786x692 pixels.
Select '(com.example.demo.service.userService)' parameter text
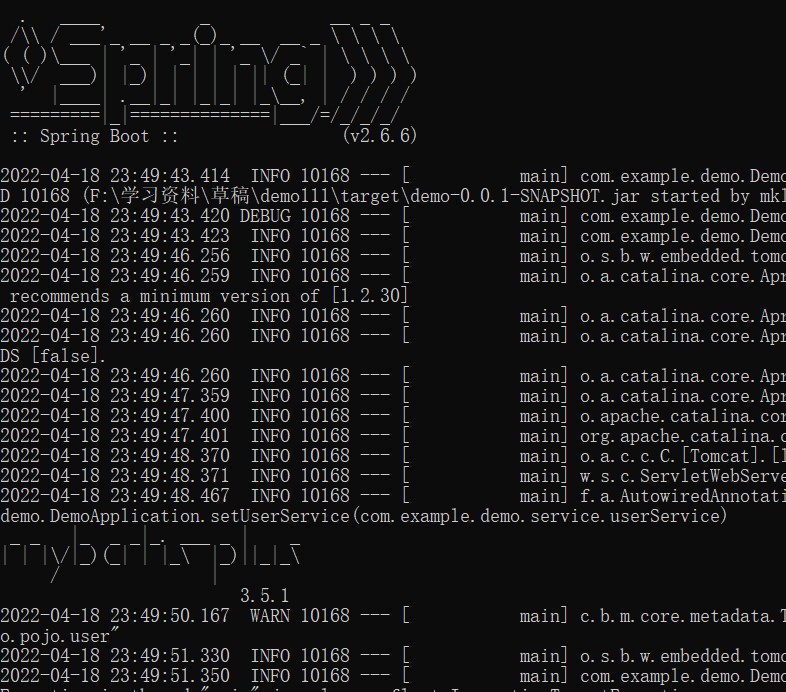(x=539, y=516)
